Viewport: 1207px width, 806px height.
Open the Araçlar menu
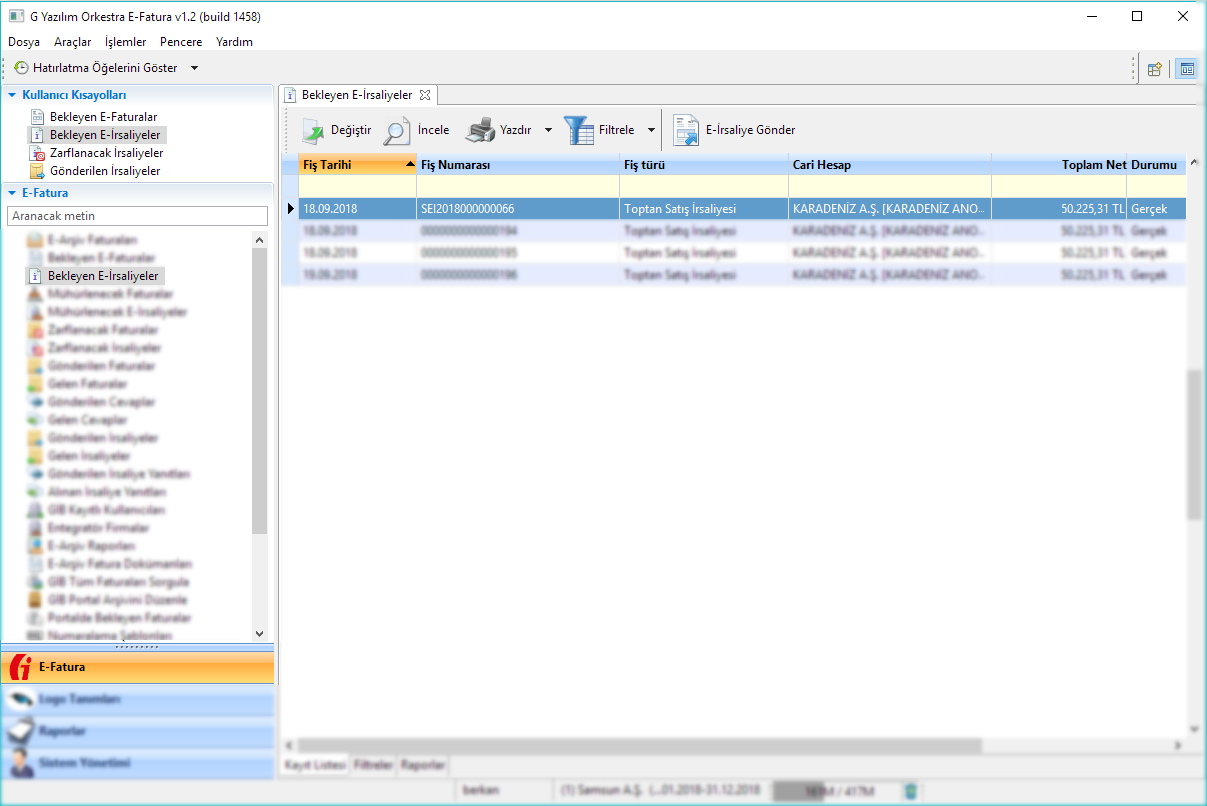click(x=72, y=42)
